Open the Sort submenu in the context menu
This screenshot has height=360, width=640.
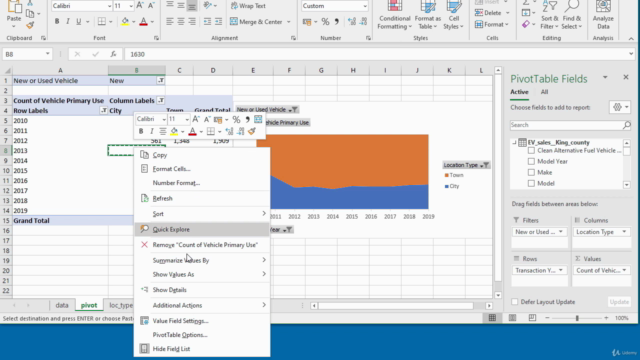coord(202,214)
